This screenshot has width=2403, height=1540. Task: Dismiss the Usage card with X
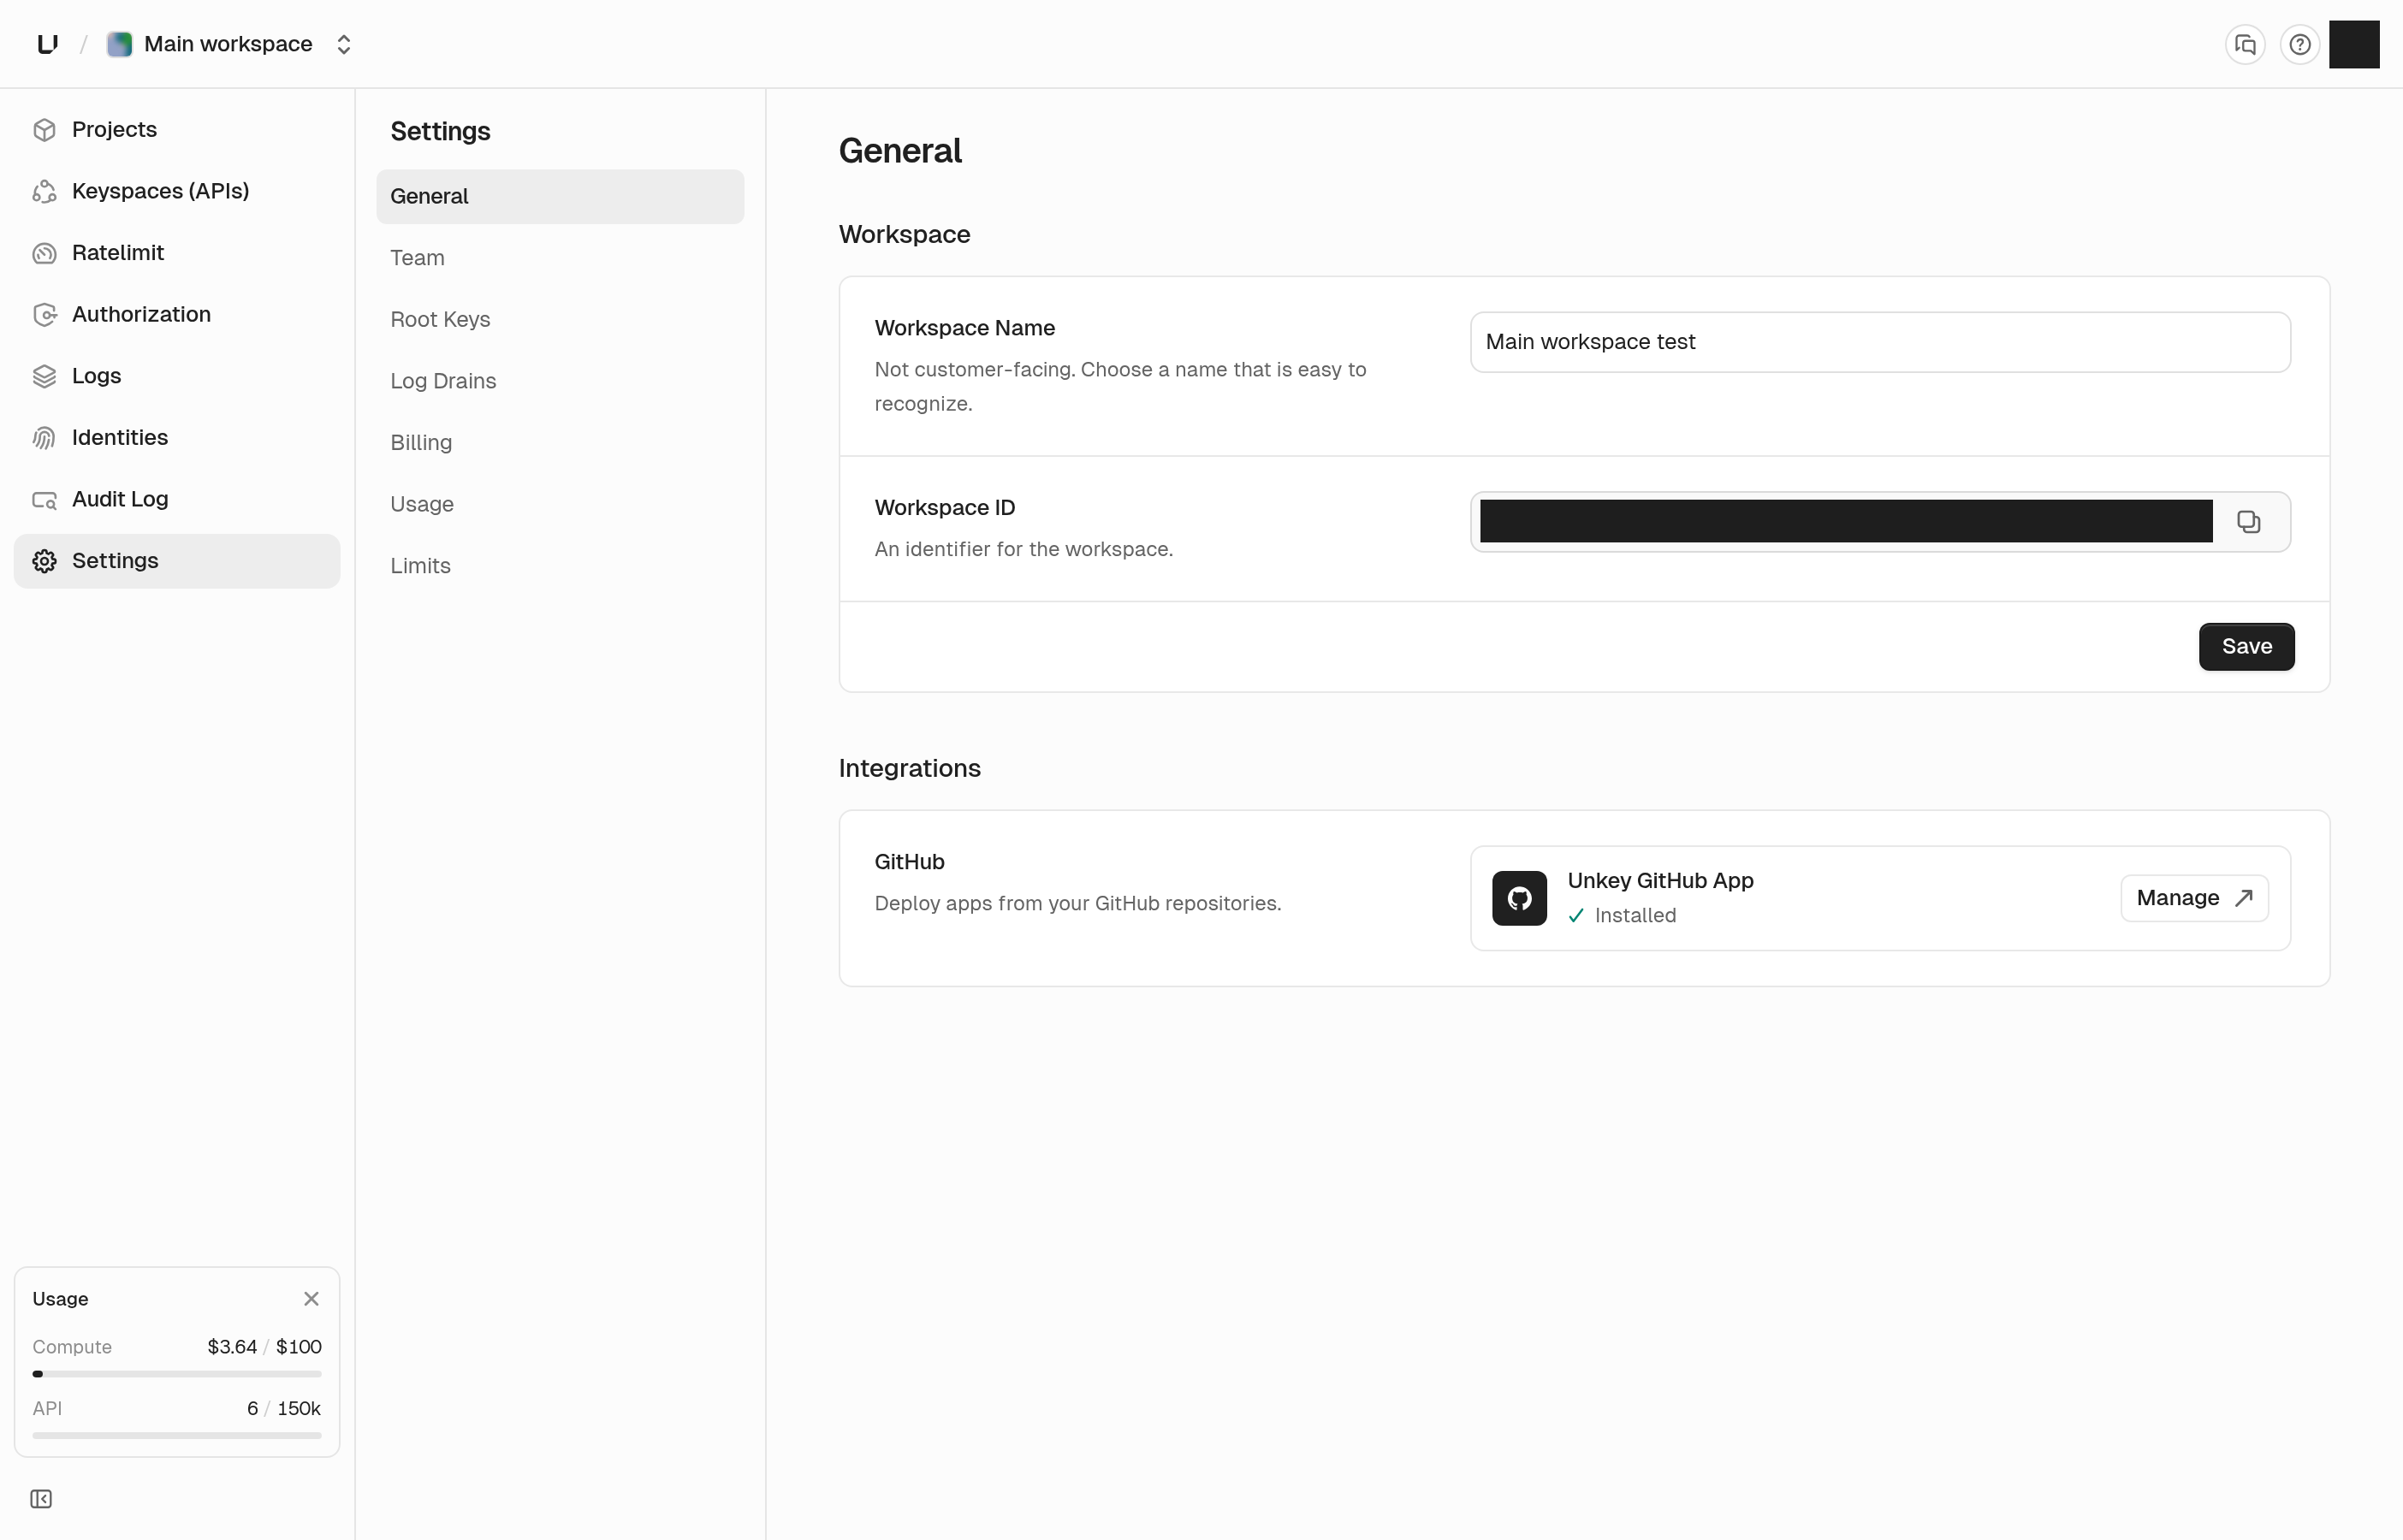point(311,1298)
